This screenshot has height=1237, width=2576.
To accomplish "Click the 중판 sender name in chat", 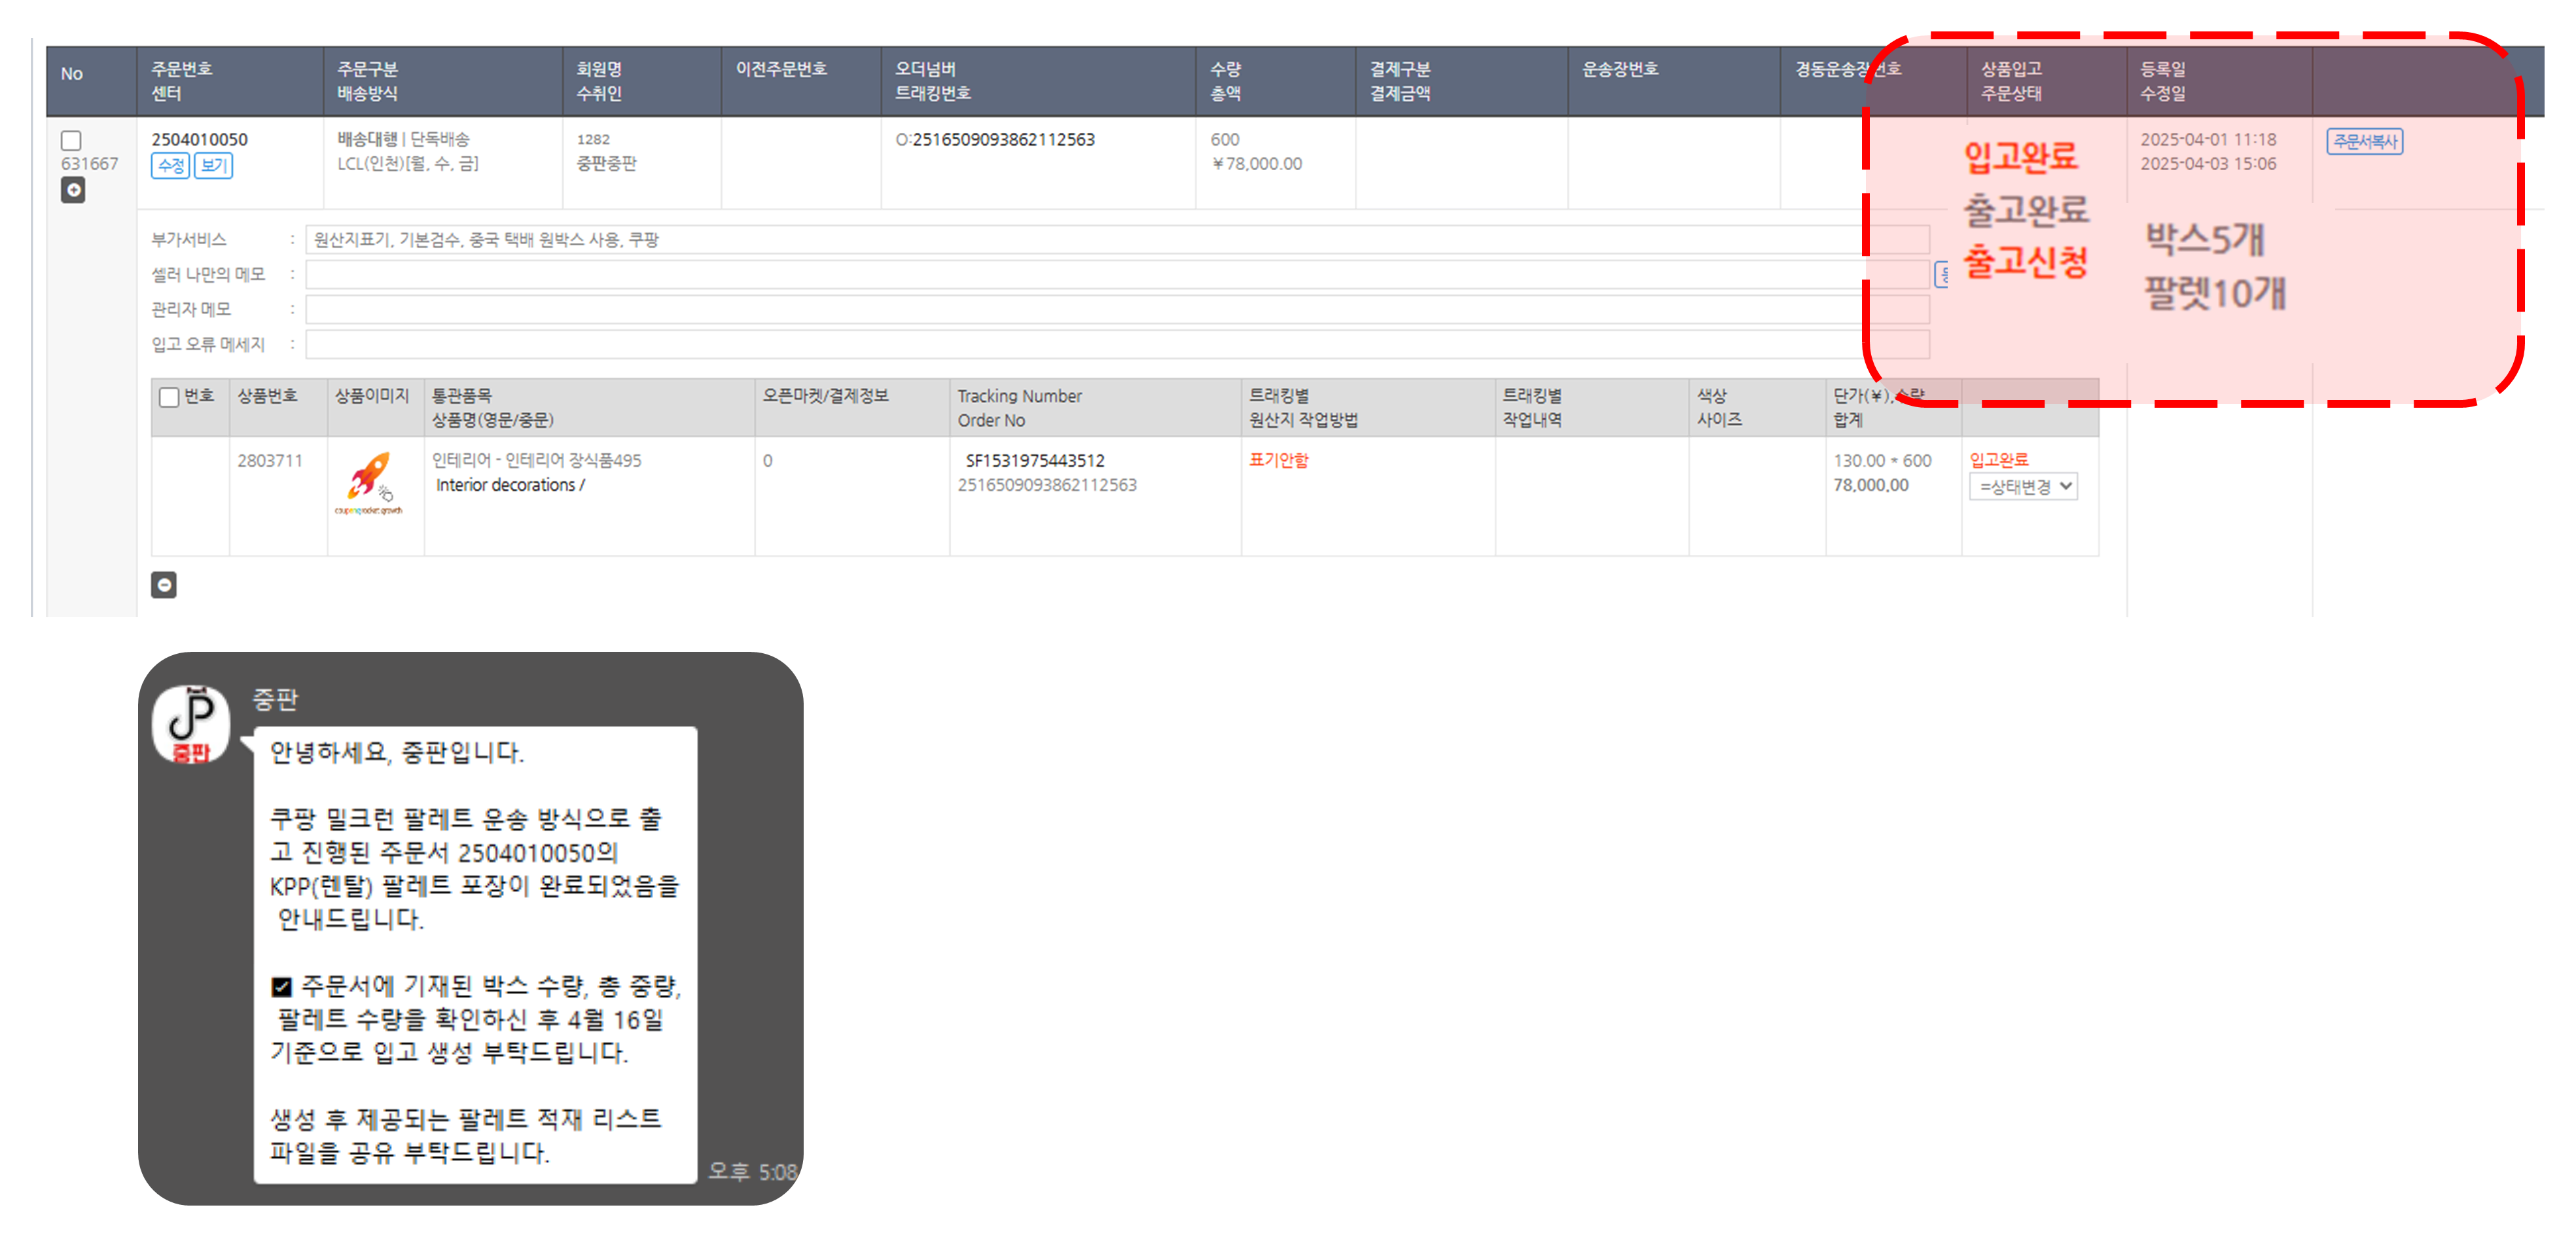I will [275, 700].
